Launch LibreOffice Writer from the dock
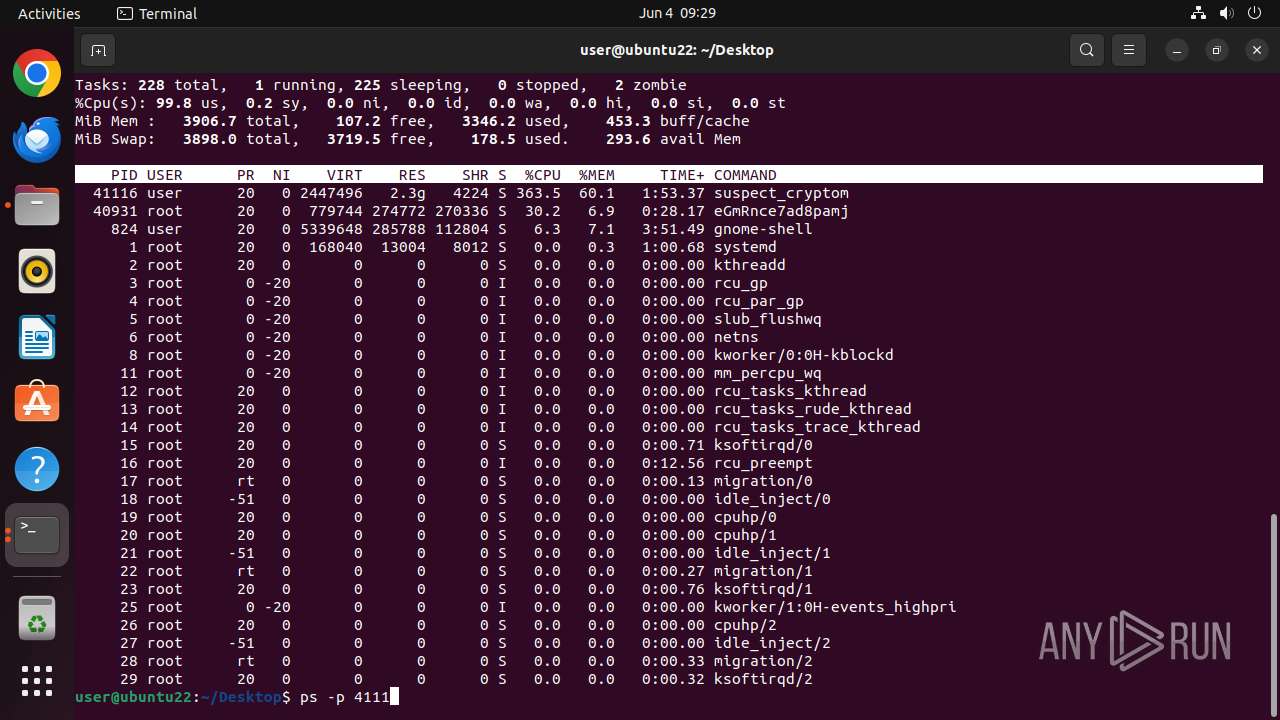The height and width of the screenshot is (720, 1280). click(37, 337)
